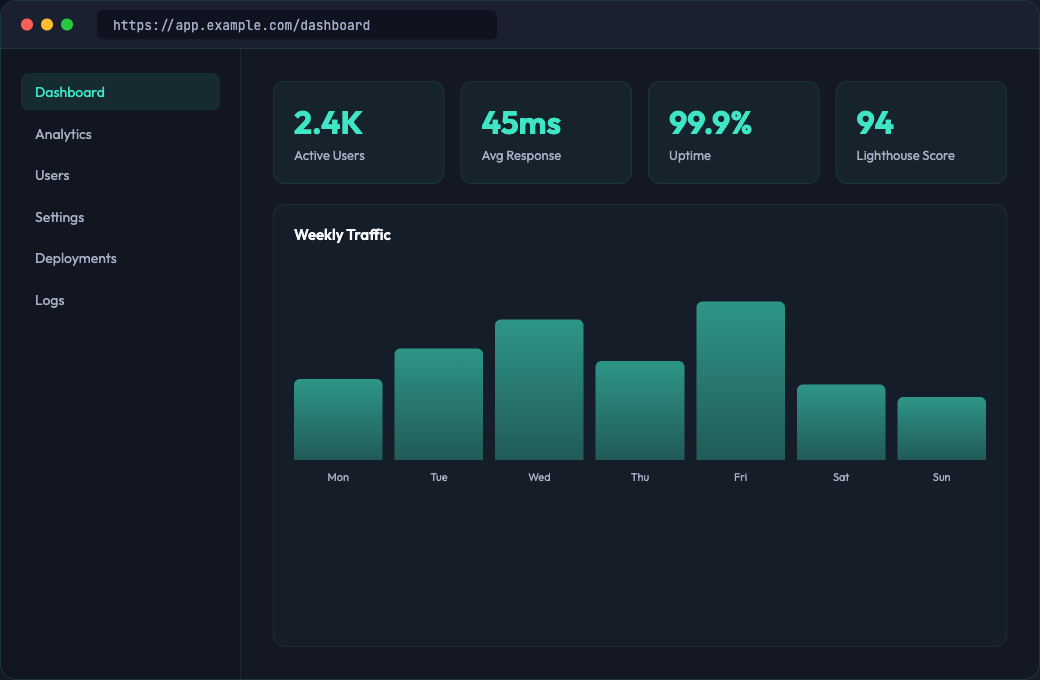Select the Uptime stat card
This screenshot has height=680, width=1040.
pyautogui.click(x=733, y=132)
